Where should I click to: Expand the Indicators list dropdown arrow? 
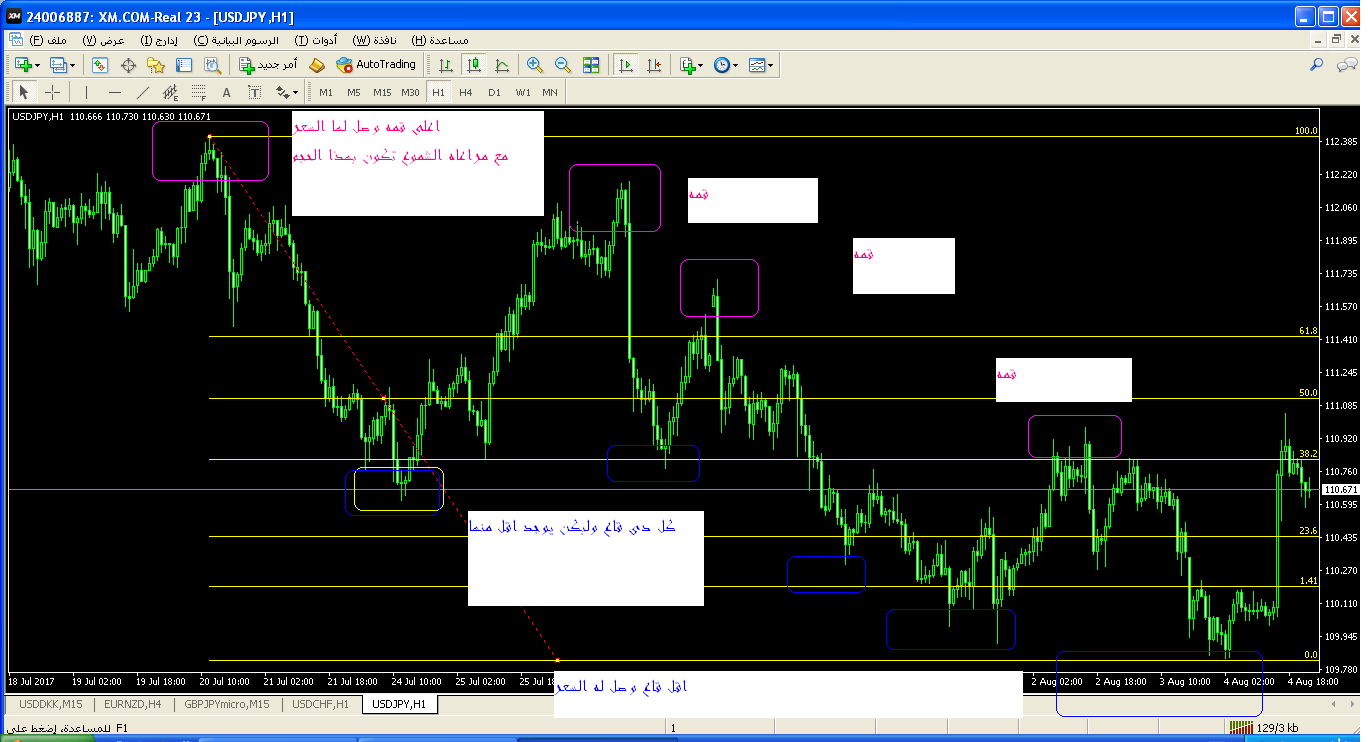pos(700,65)
